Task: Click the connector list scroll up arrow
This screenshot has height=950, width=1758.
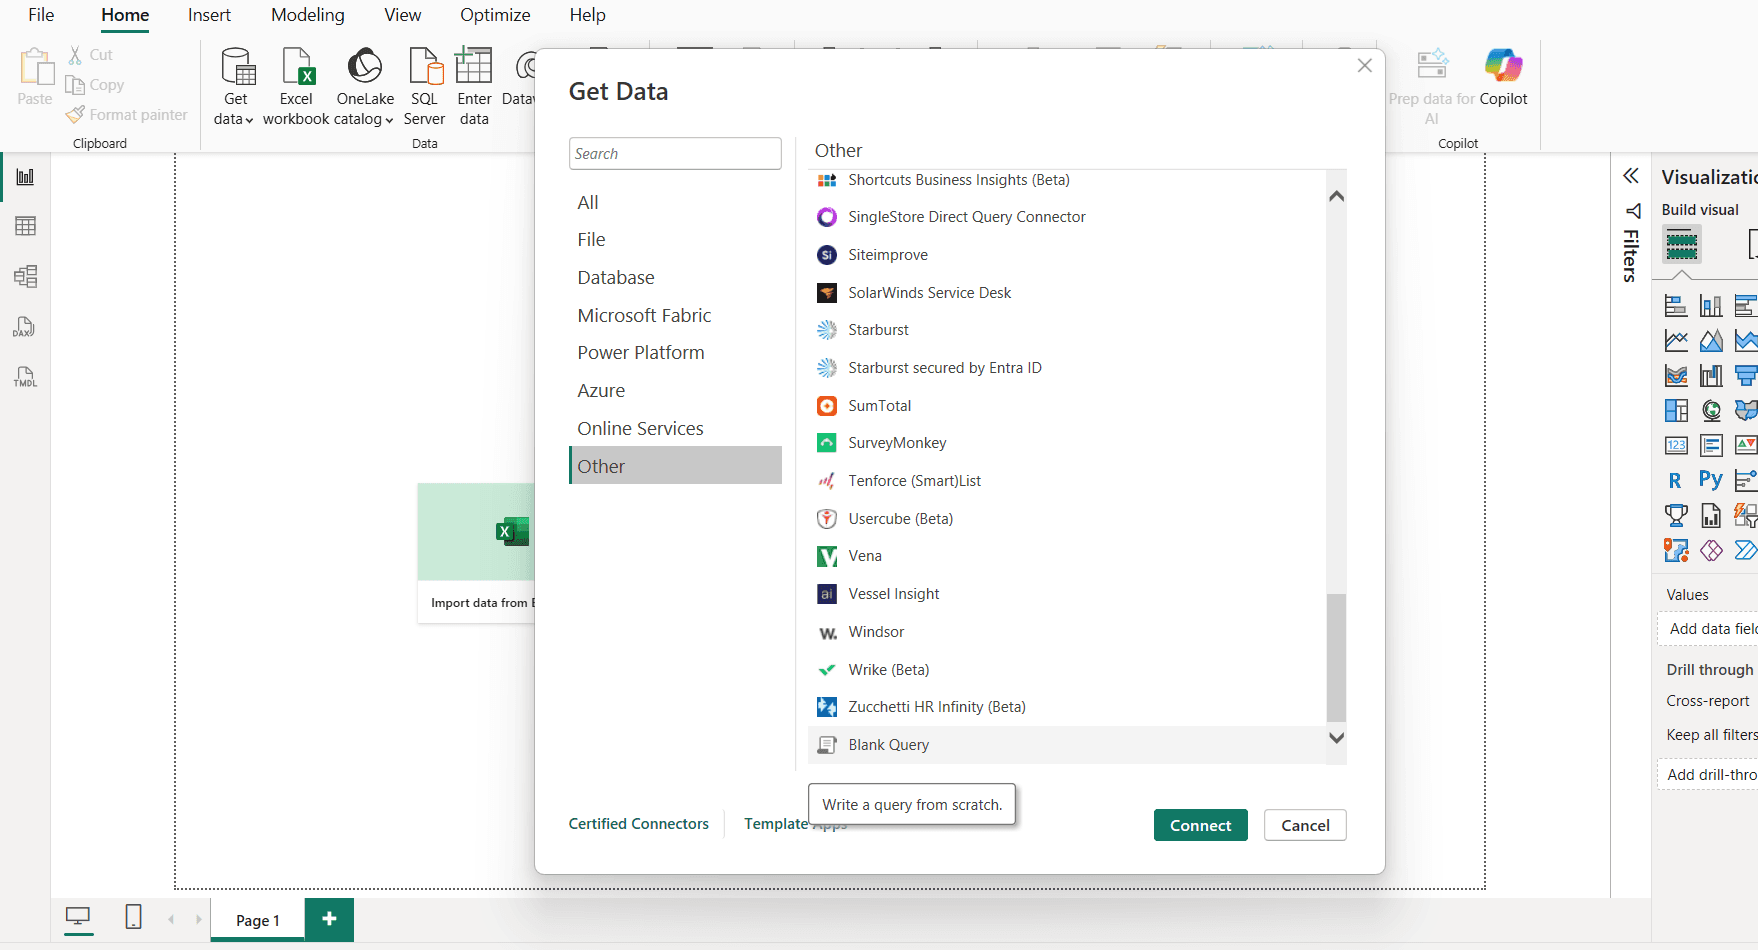Action: pyautogui.click(x=1336, y=196)
